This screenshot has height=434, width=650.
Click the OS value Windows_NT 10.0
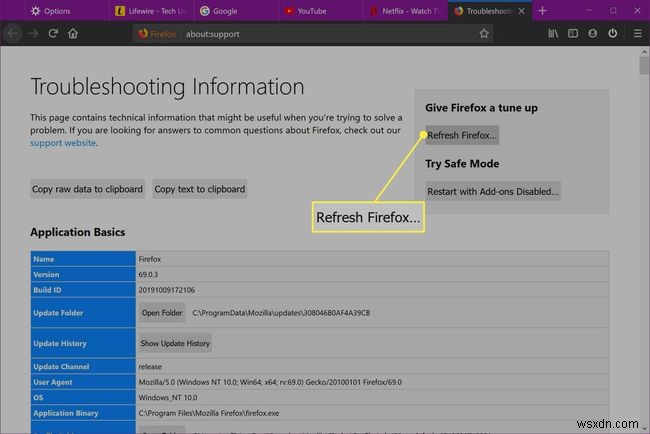168,398
